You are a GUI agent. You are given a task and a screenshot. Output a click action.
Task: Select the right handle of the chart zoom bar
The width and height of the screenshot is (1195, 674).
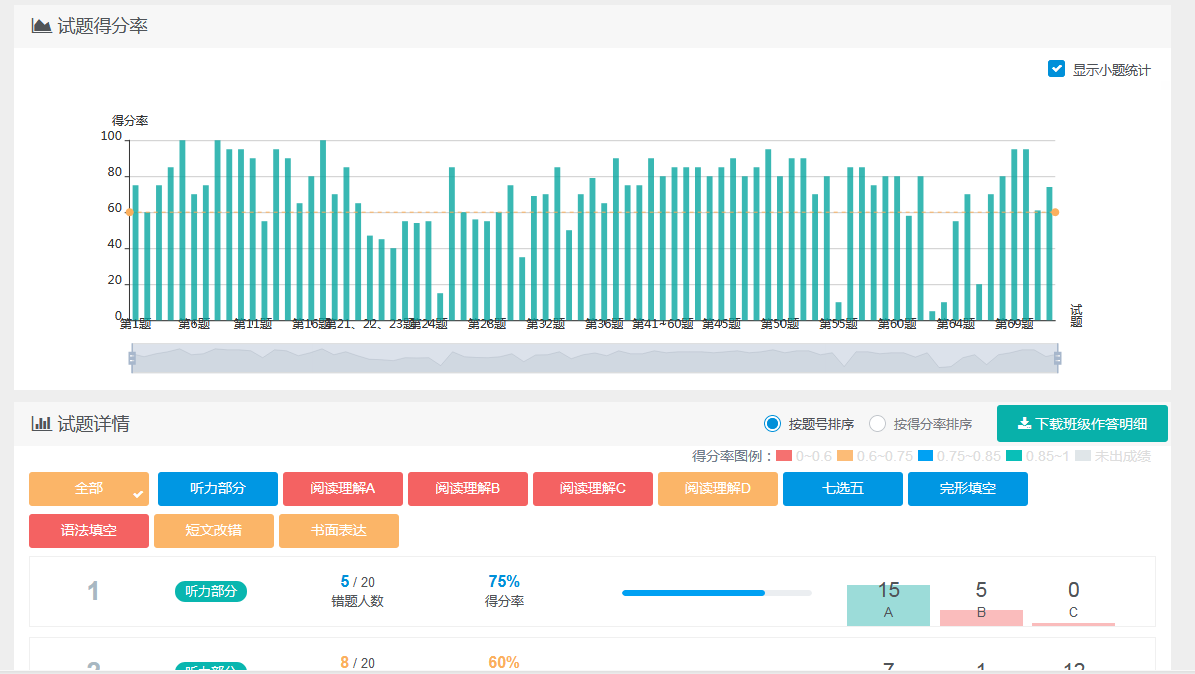coord(1057,358)
